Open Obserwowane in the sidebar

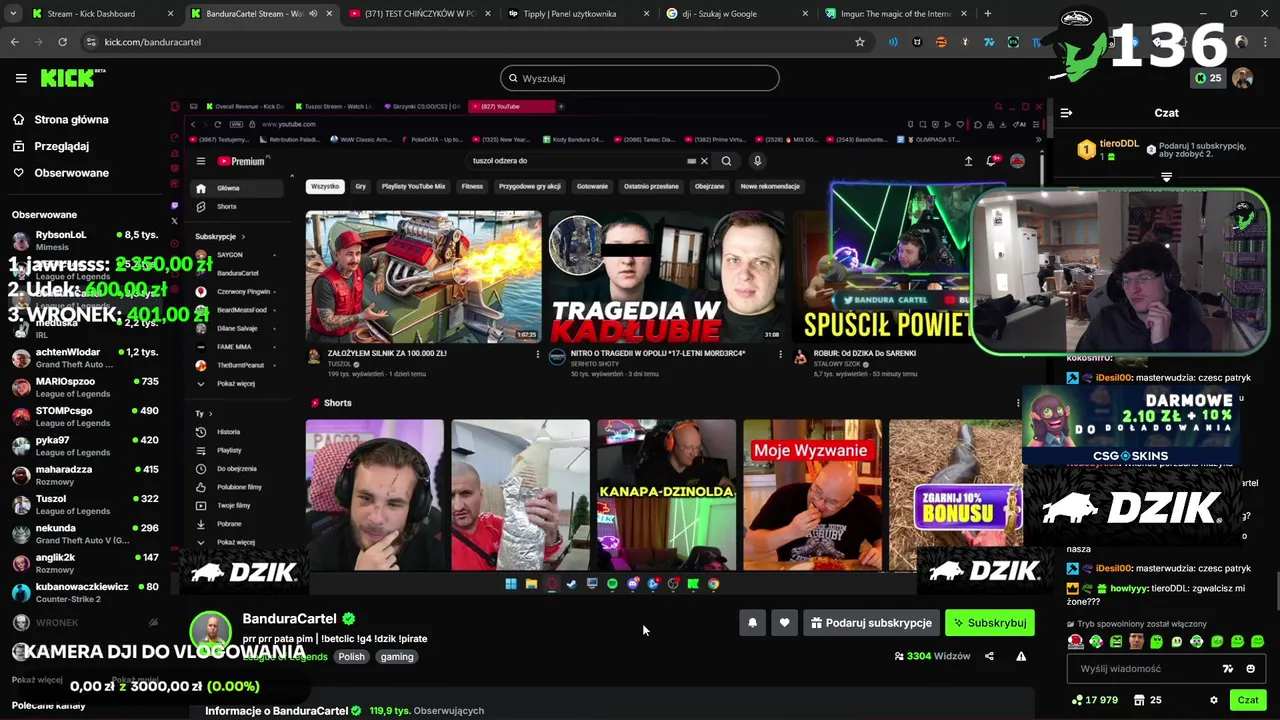[x=61, y=173]
